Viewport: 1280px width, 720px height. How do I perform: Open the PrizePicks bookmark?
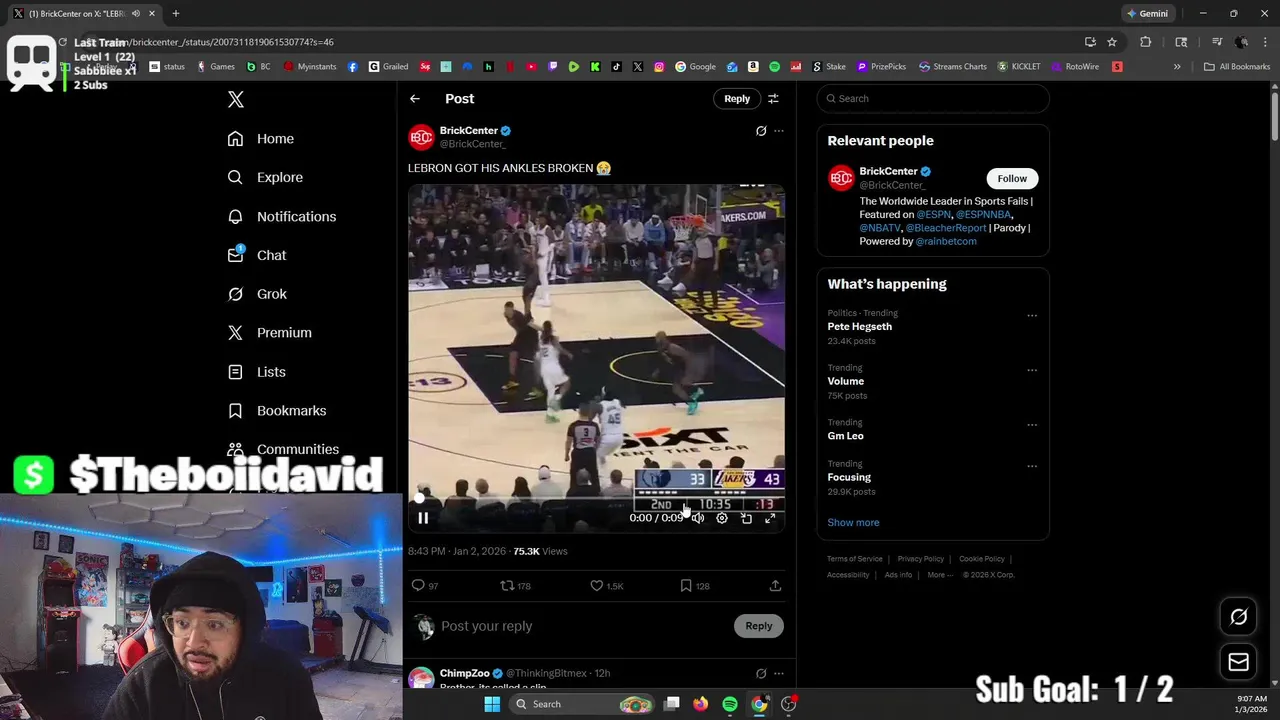tap(882, 67)
